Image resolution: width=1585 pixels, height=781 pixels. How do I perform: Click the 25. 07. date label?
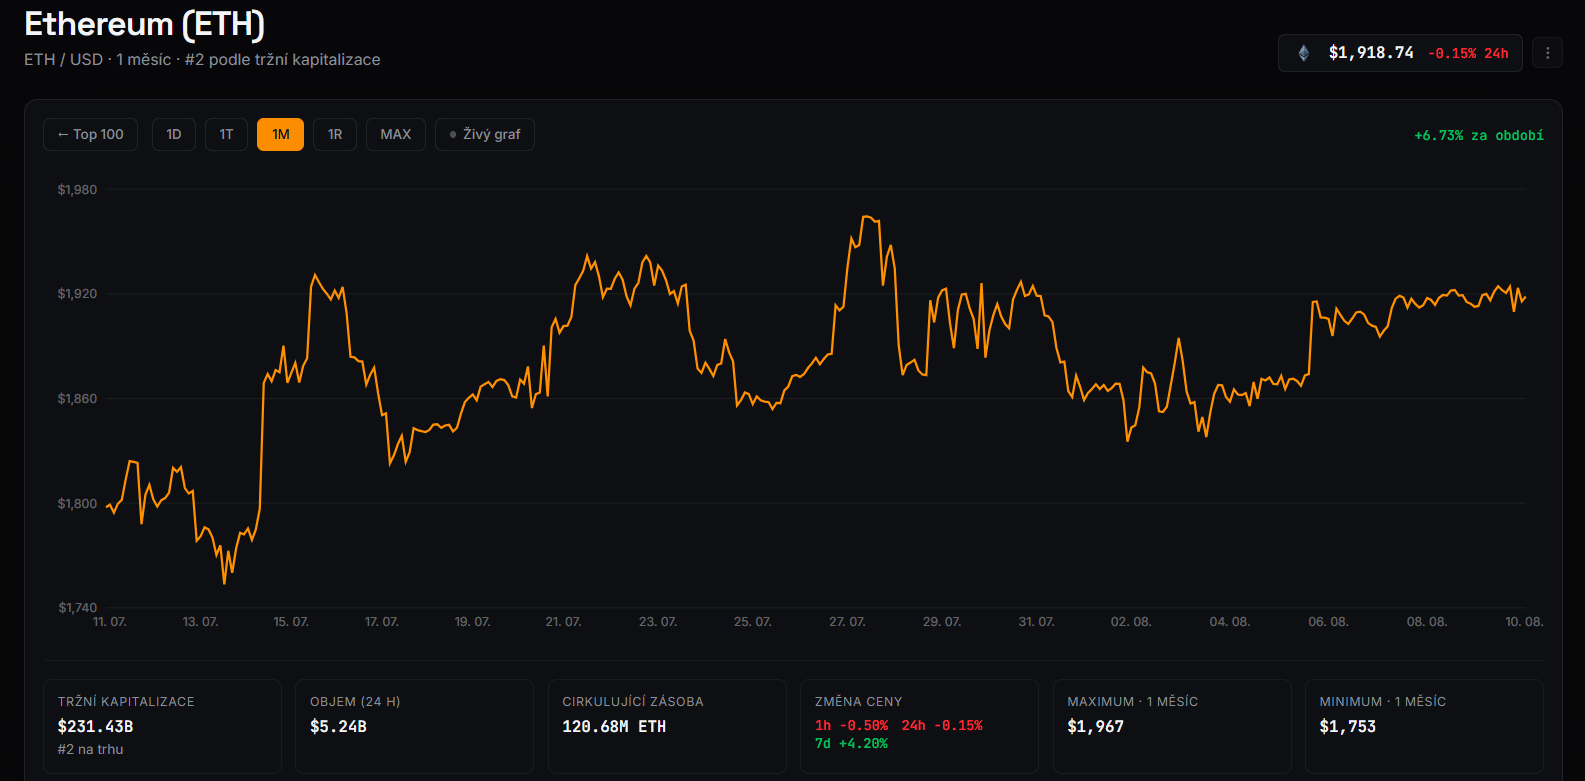[753, 622]
